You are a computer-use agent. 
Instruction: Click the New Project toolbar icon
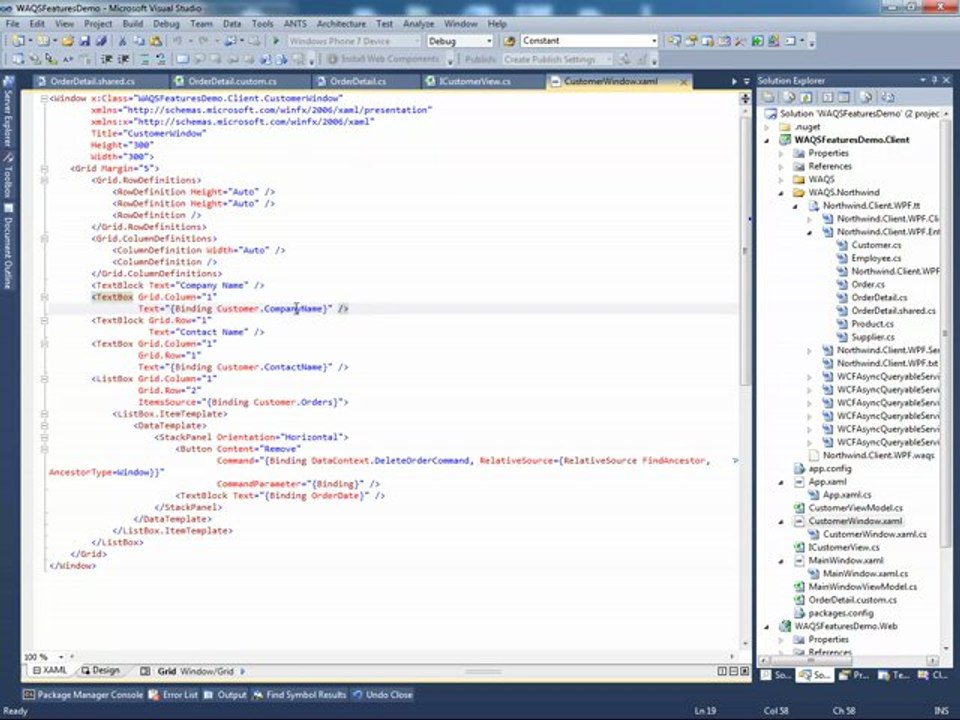pyautogui.click(x=18, y=41)
